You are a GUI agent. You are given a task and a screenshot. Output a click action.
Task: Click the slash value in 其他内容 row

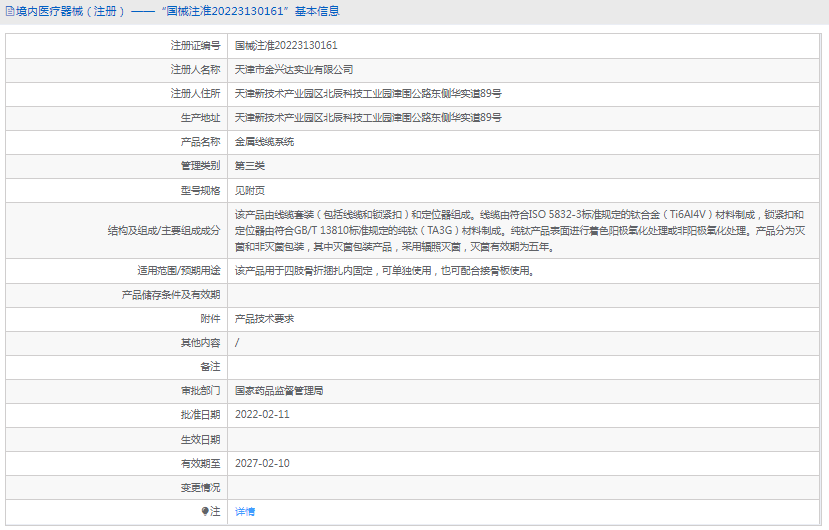(237, 343)
